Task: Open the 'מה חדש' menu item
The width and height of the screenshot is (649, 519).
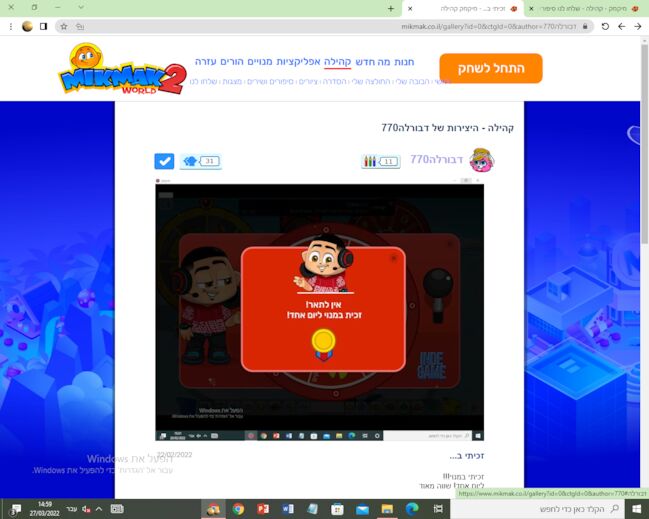Action: tap(373, 62)
